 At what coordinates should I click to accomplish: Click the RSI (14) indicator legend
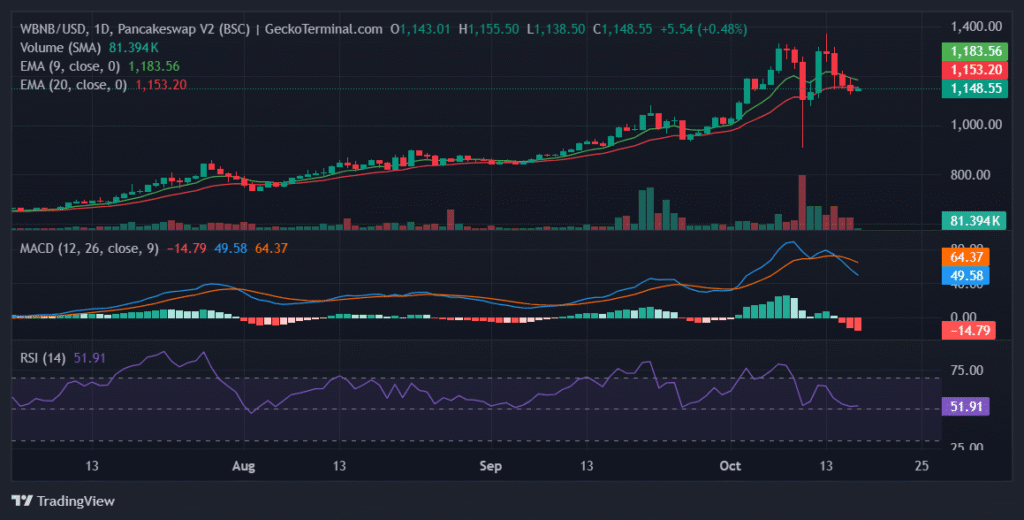[43, 358]
